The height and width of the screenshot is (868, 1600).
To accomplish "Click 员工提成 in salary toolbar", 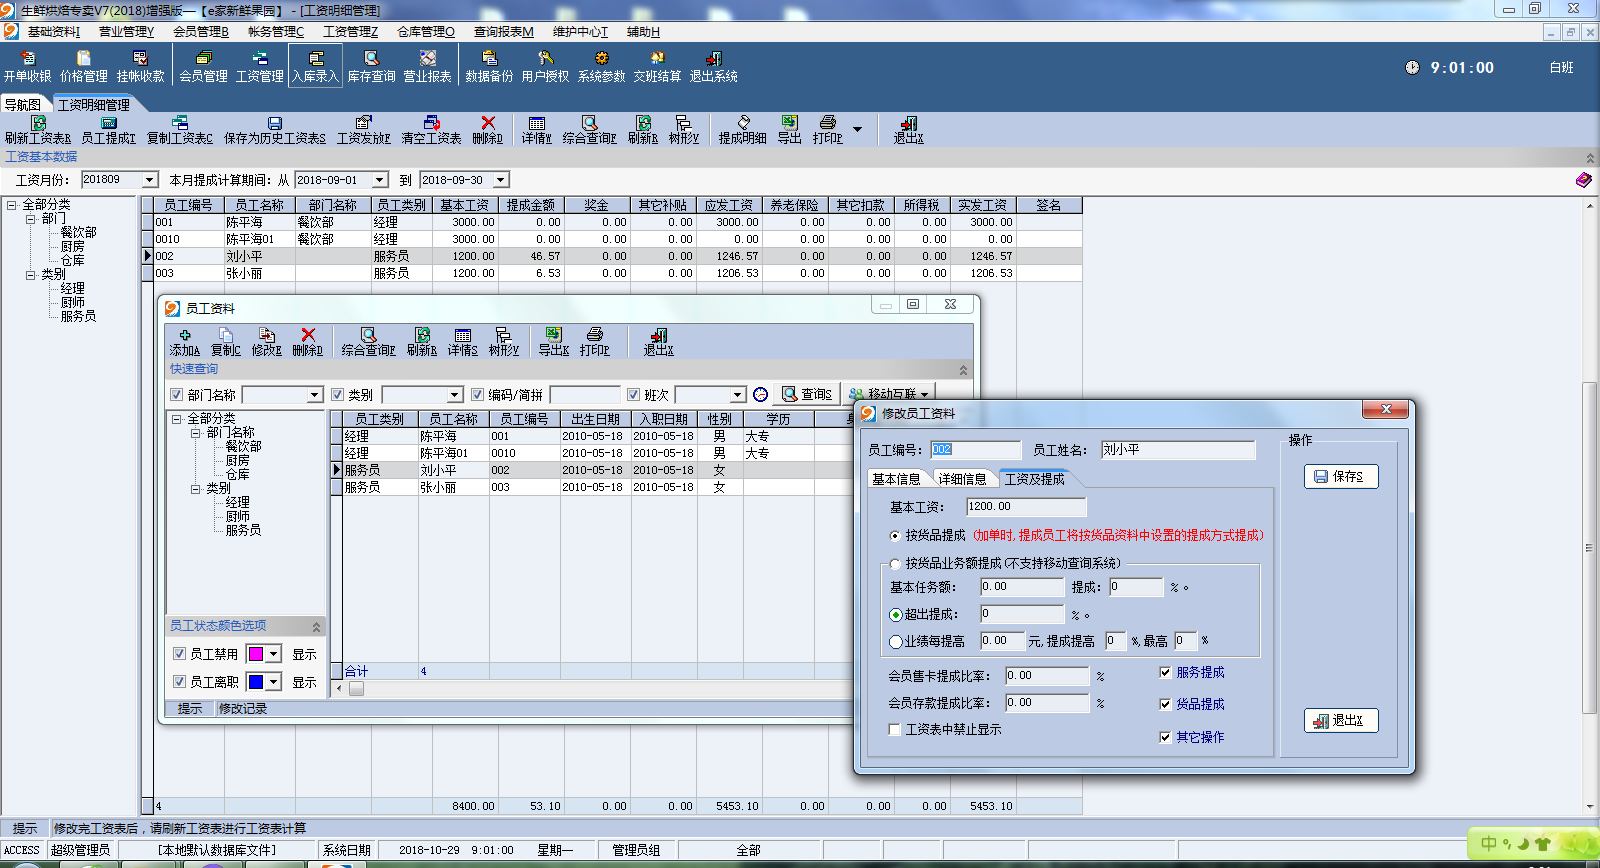I will pos(108,130).
